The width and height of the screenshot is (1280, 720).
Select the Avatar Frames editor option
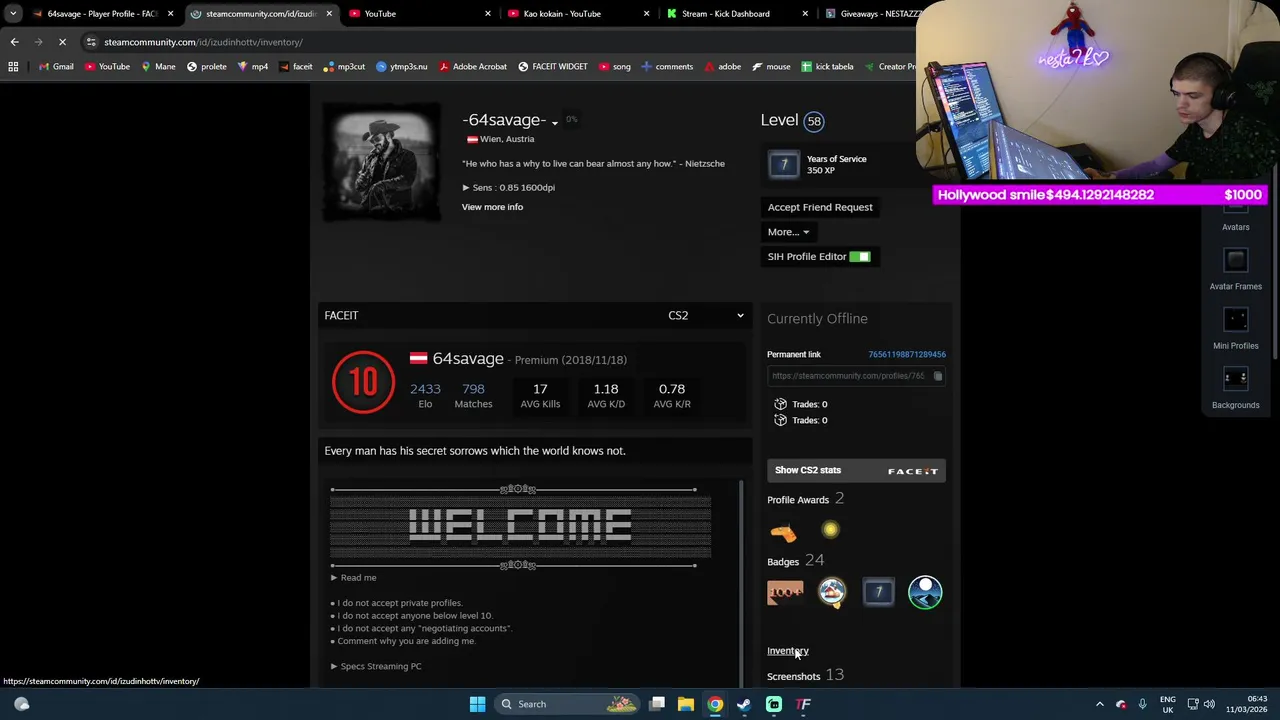[x=1235, y=270]
